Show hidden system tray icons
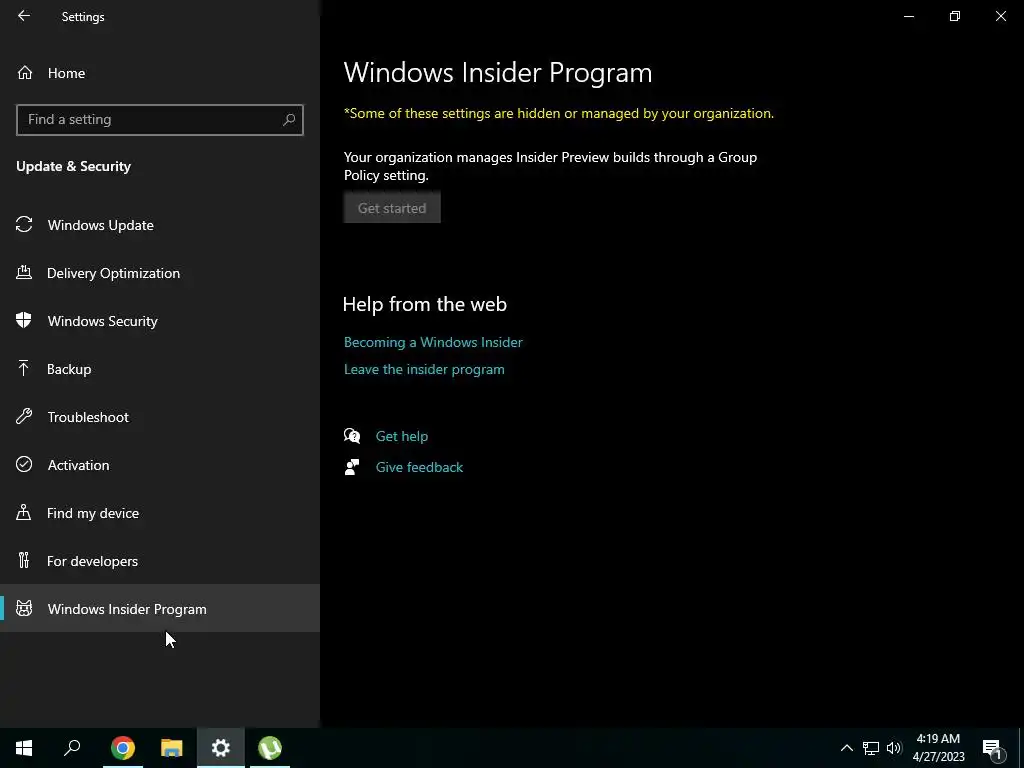 (x=846, y=748)
